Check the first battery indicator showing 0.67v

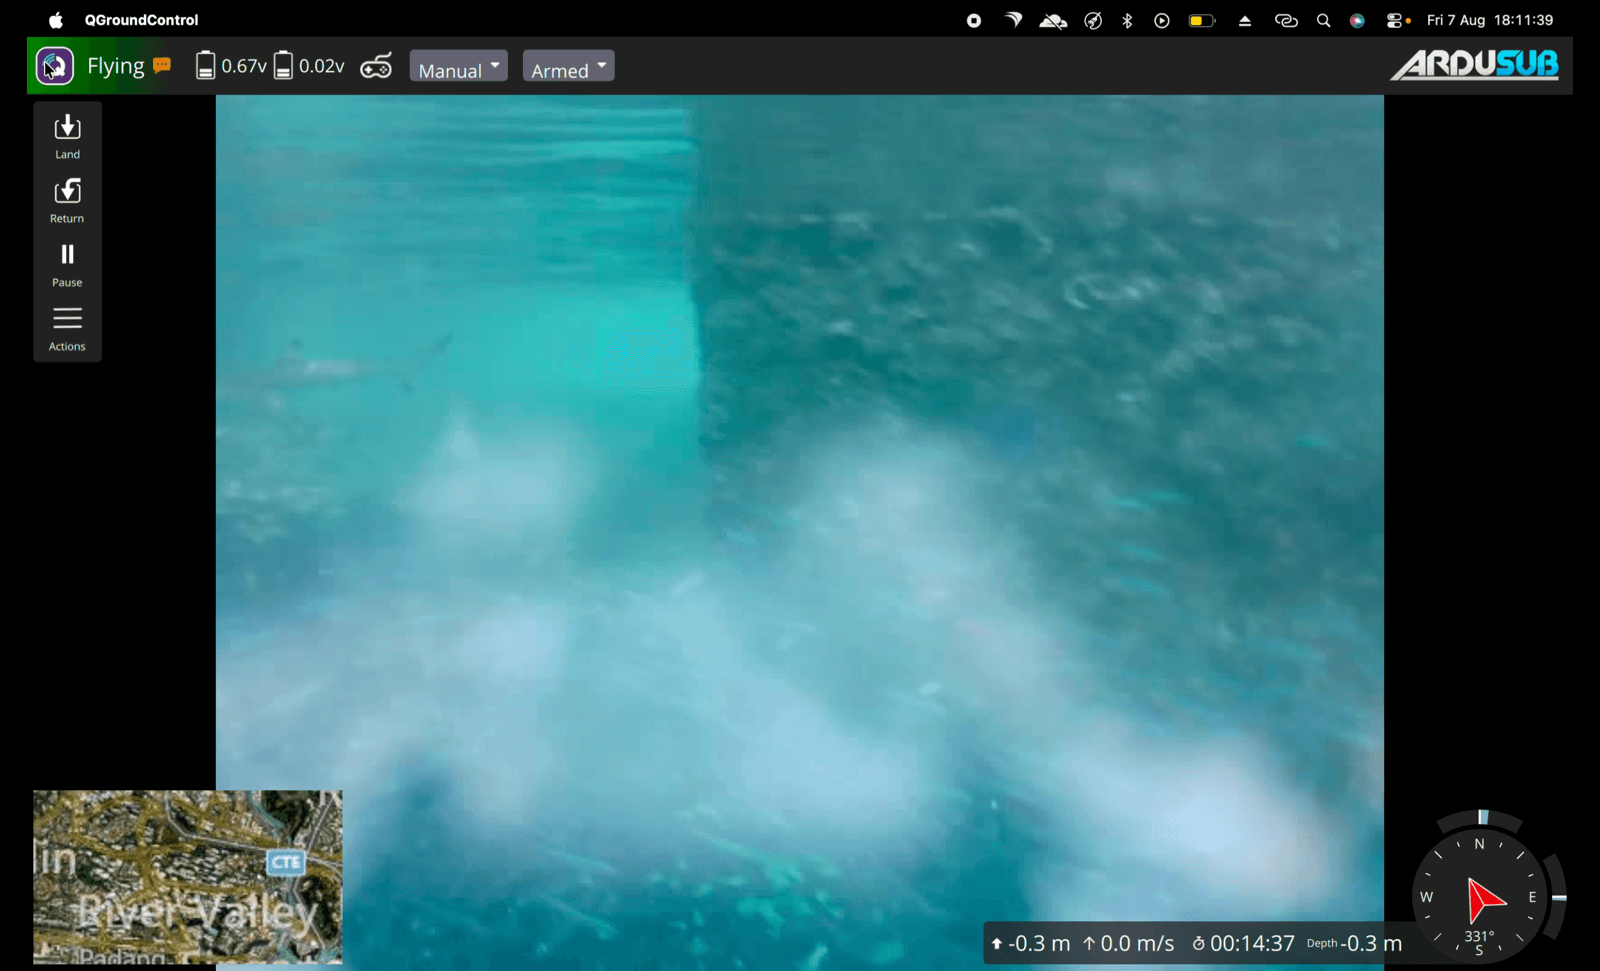coord(231,66)
